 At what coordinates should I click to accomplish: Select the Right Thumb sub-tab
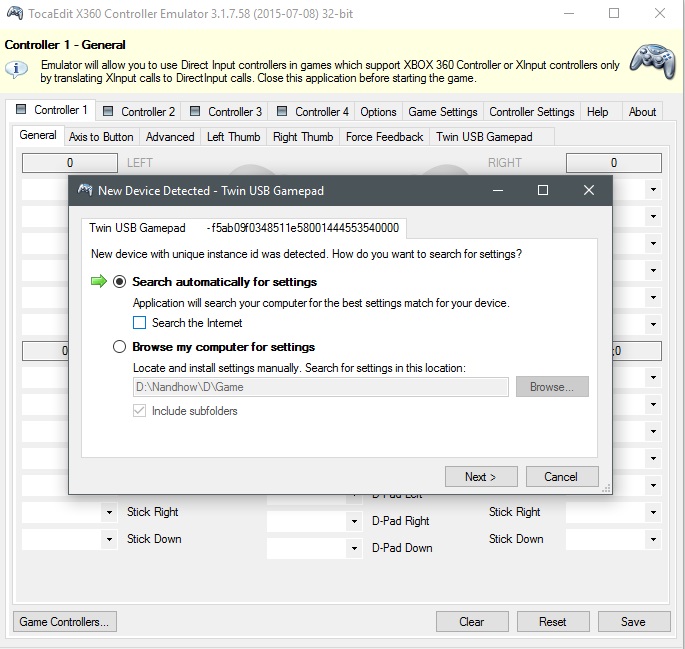tap(303, 137)
